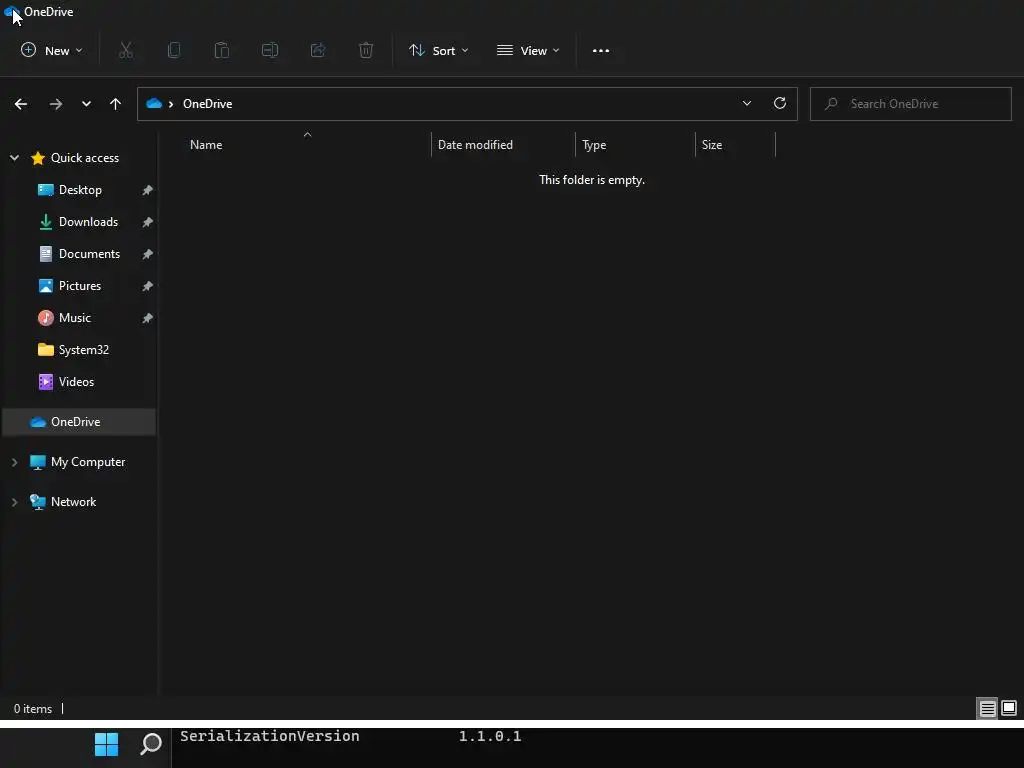This screenshot has width=1024, height=768.
Task: Open the See more ellipsis menu
Action: pyautogui.click(x=601, y=50)
